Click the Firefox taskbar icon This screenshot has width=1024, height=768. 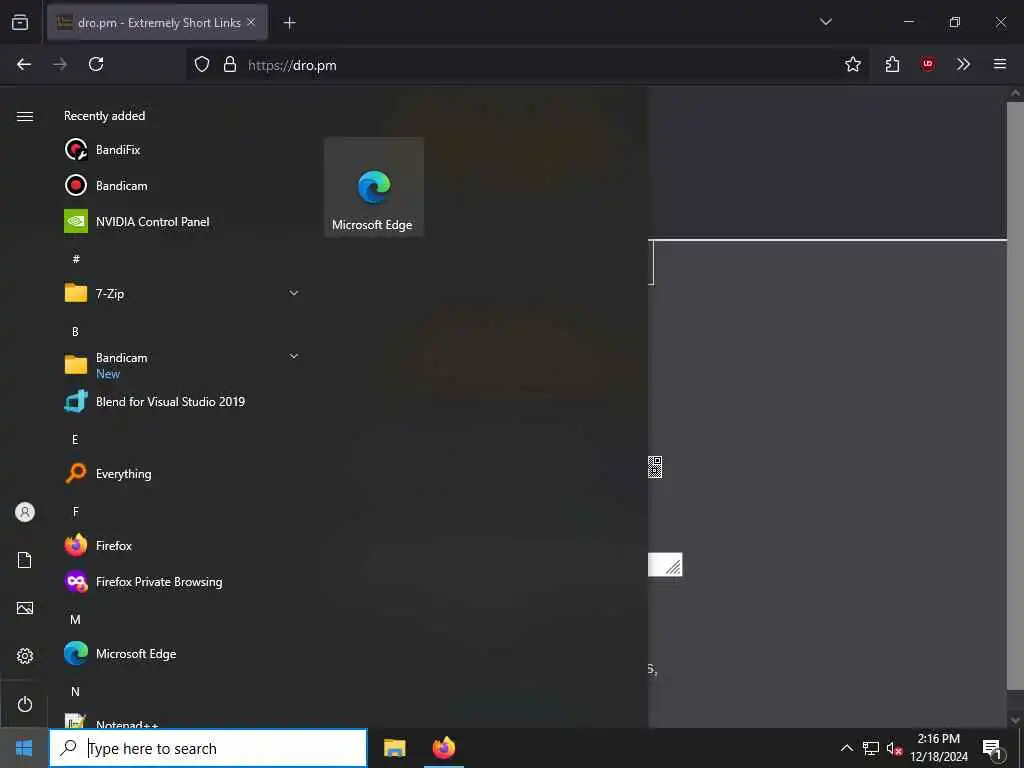[443, 748]
